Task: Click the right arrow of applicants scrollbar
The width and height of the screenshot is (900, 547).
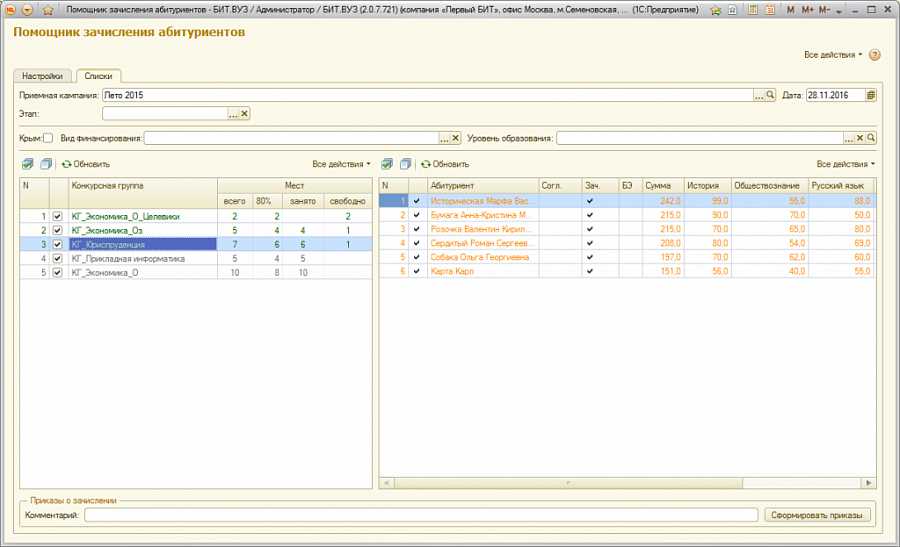Action: (868, 483)
